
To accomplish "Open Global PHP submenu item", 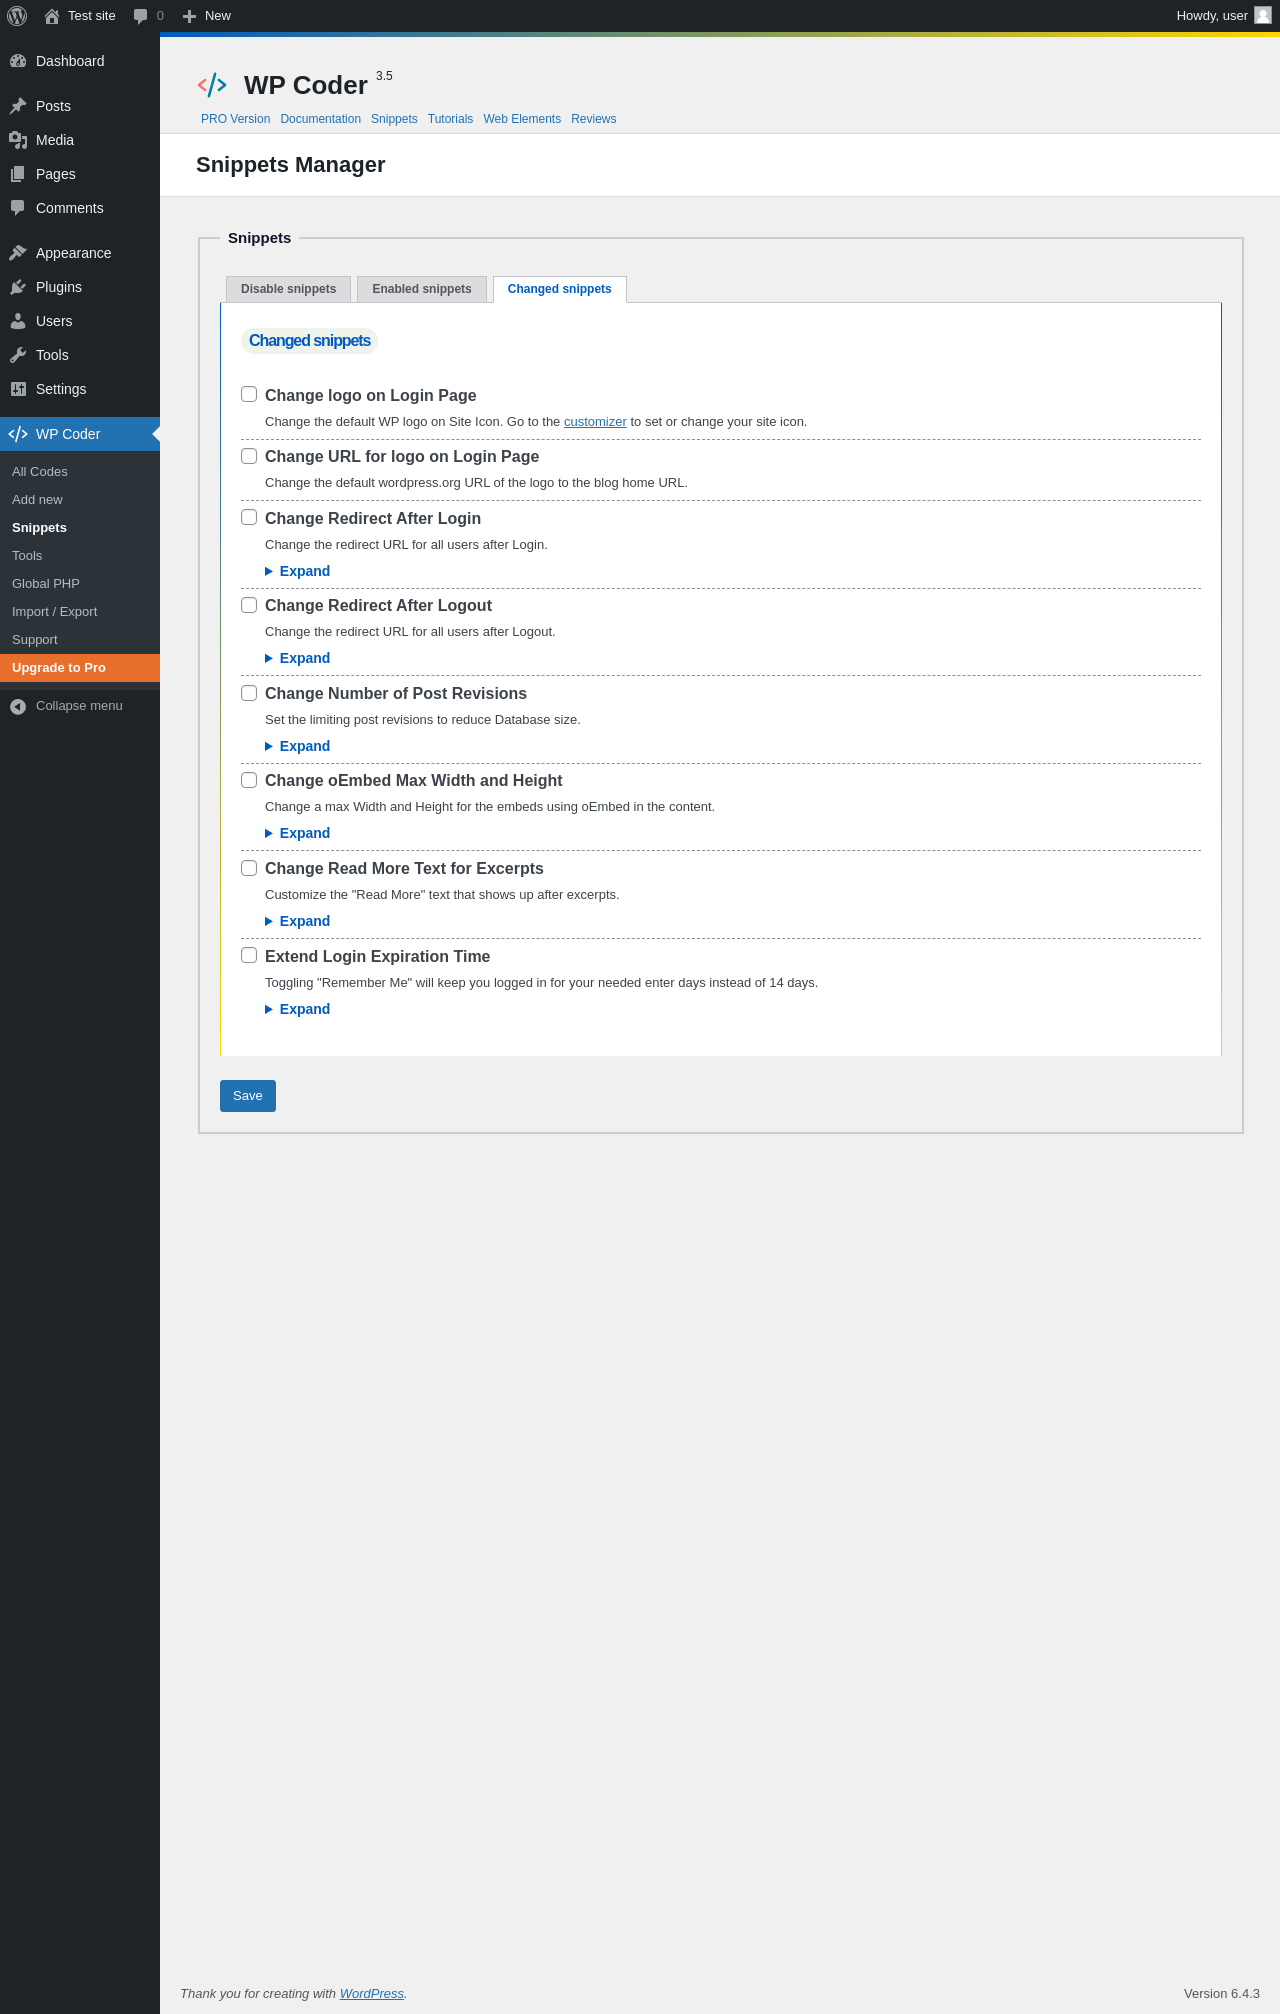I will (80, 584).
